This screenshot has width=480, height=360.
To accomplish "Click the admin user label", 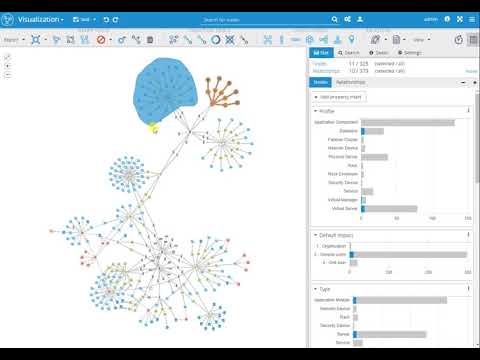I will pyautogui.click(x=431, y=19).
